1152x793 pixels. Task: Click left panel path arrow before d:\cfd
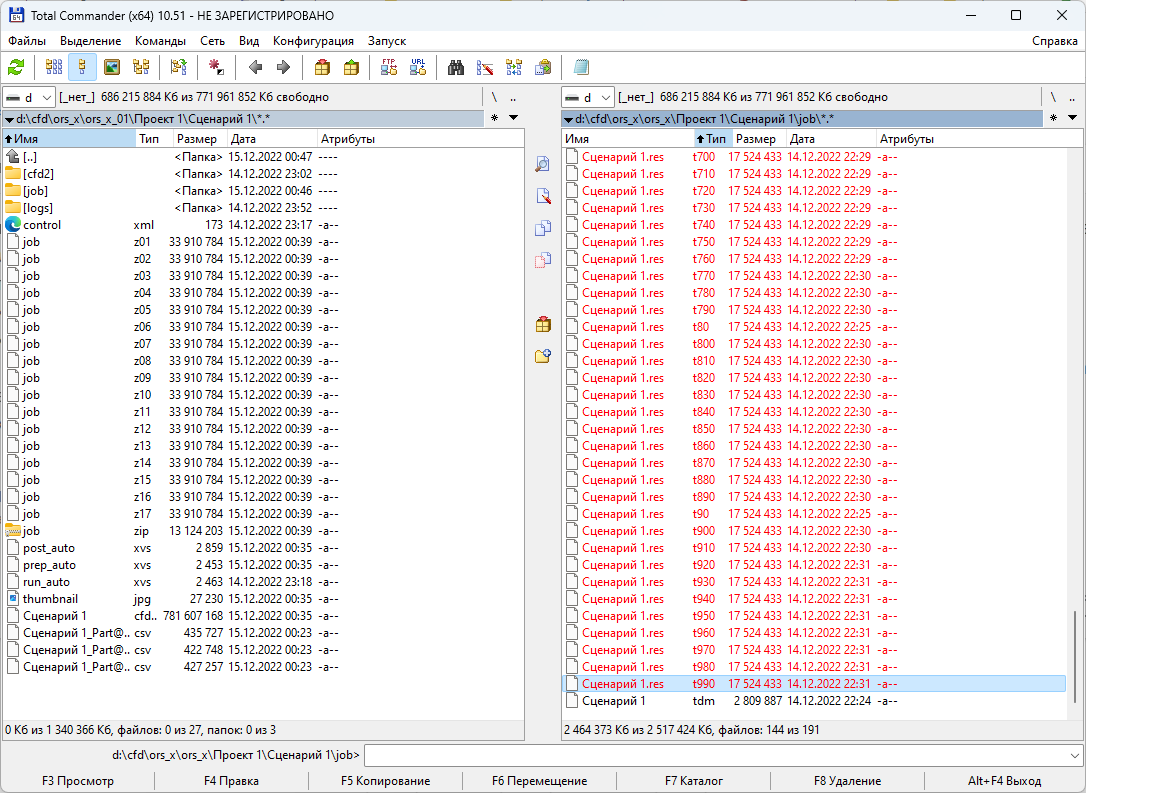(10, 119)
